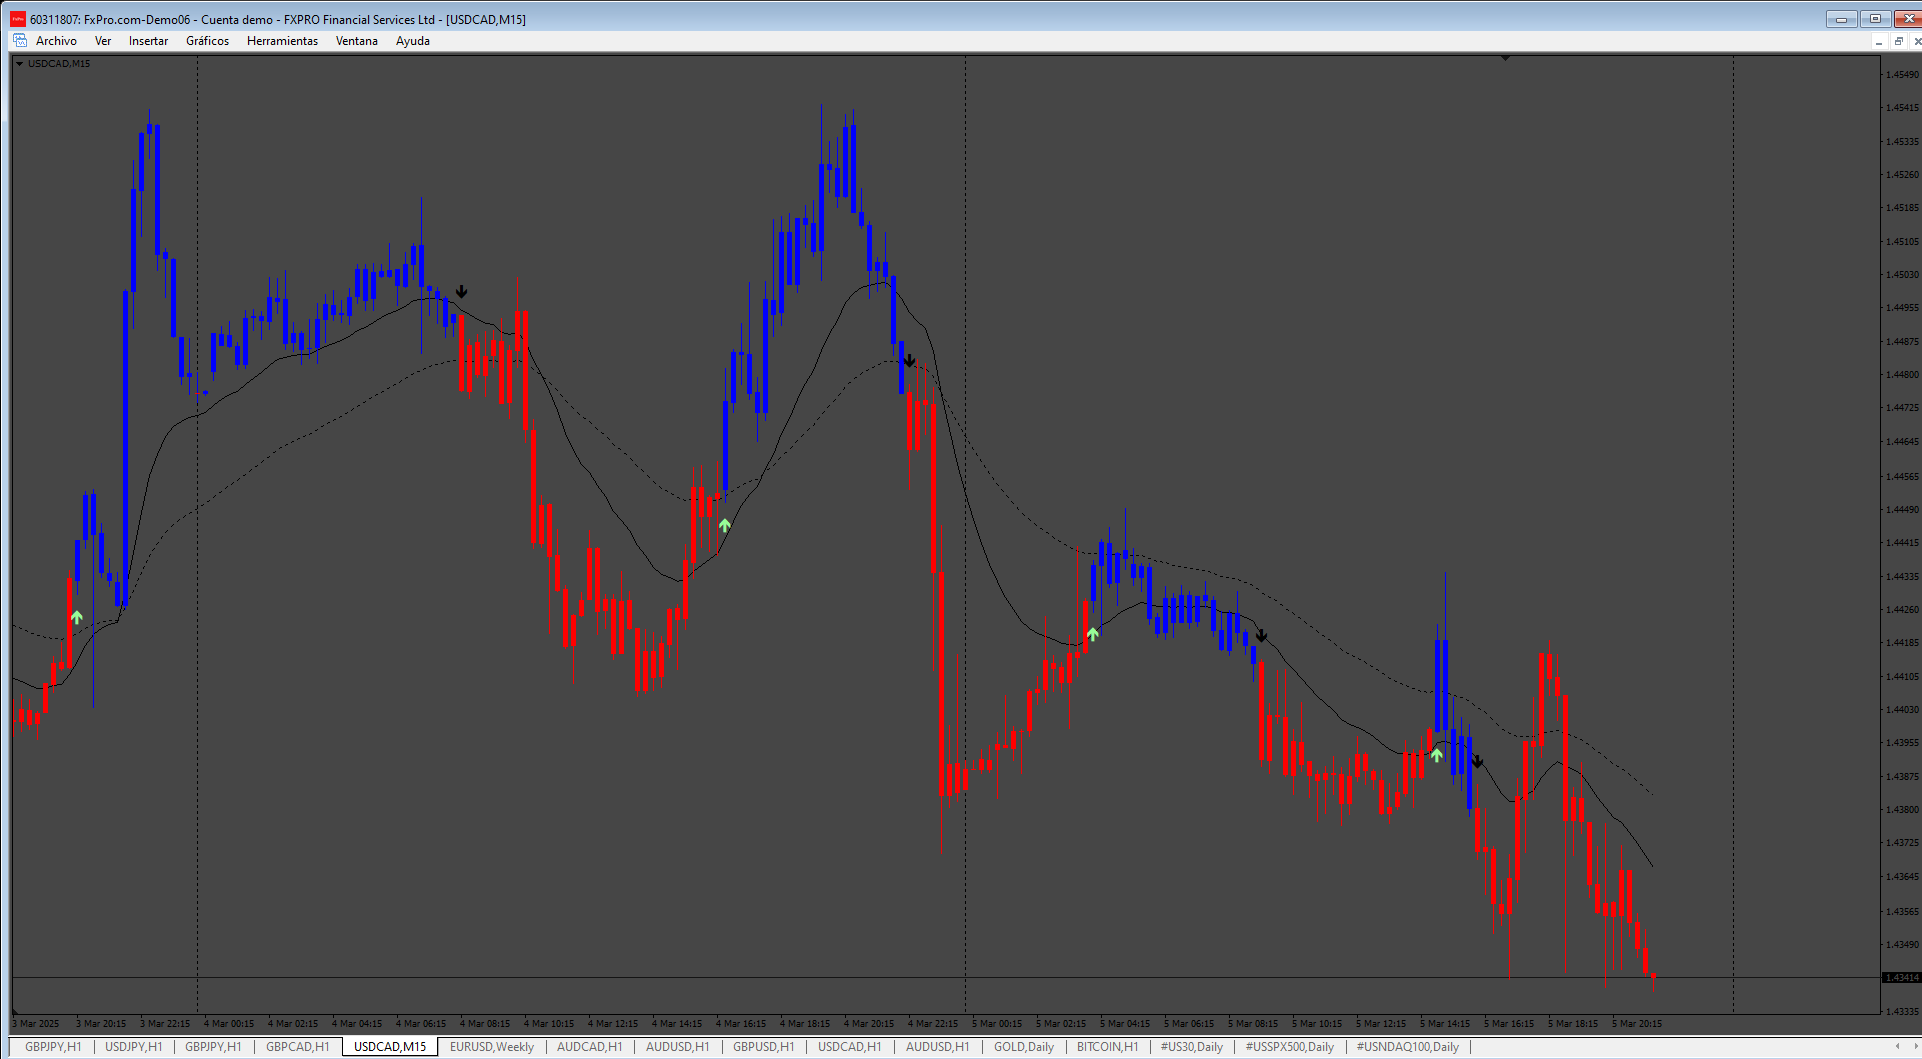Click the FxPro application icon in the title bar
1922x1059 pixels.
(18, 19)
